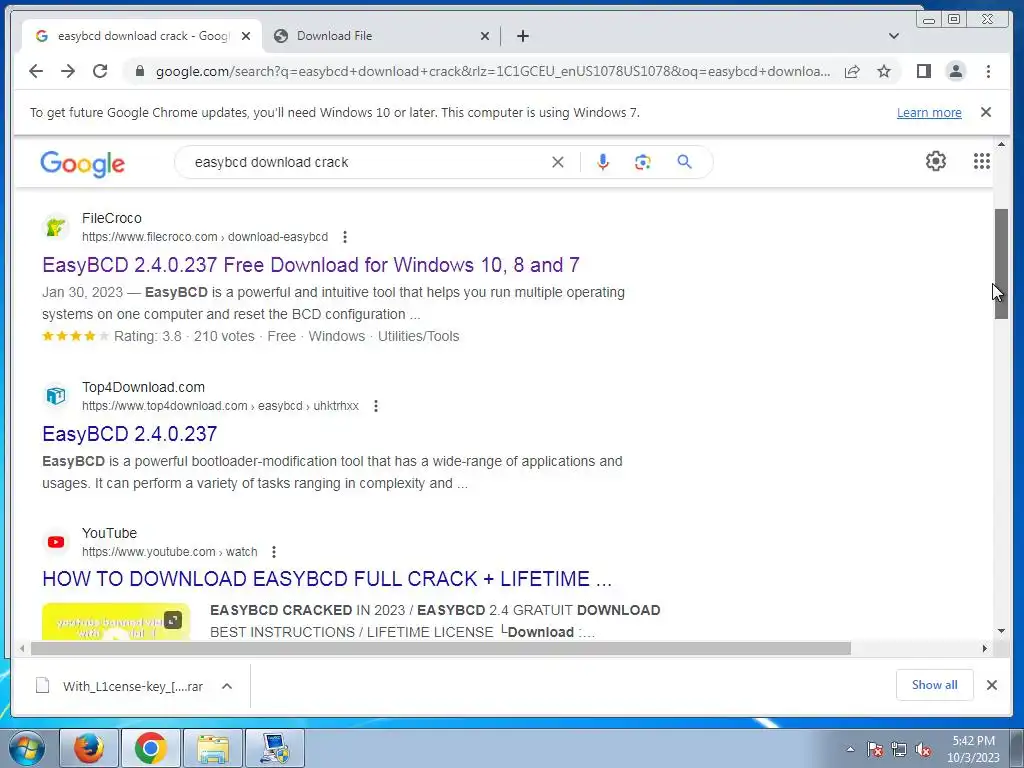1024x768 pixels.
Task: Open the taskbar clock showing 5:42 PM
Action: click(973, 749)
